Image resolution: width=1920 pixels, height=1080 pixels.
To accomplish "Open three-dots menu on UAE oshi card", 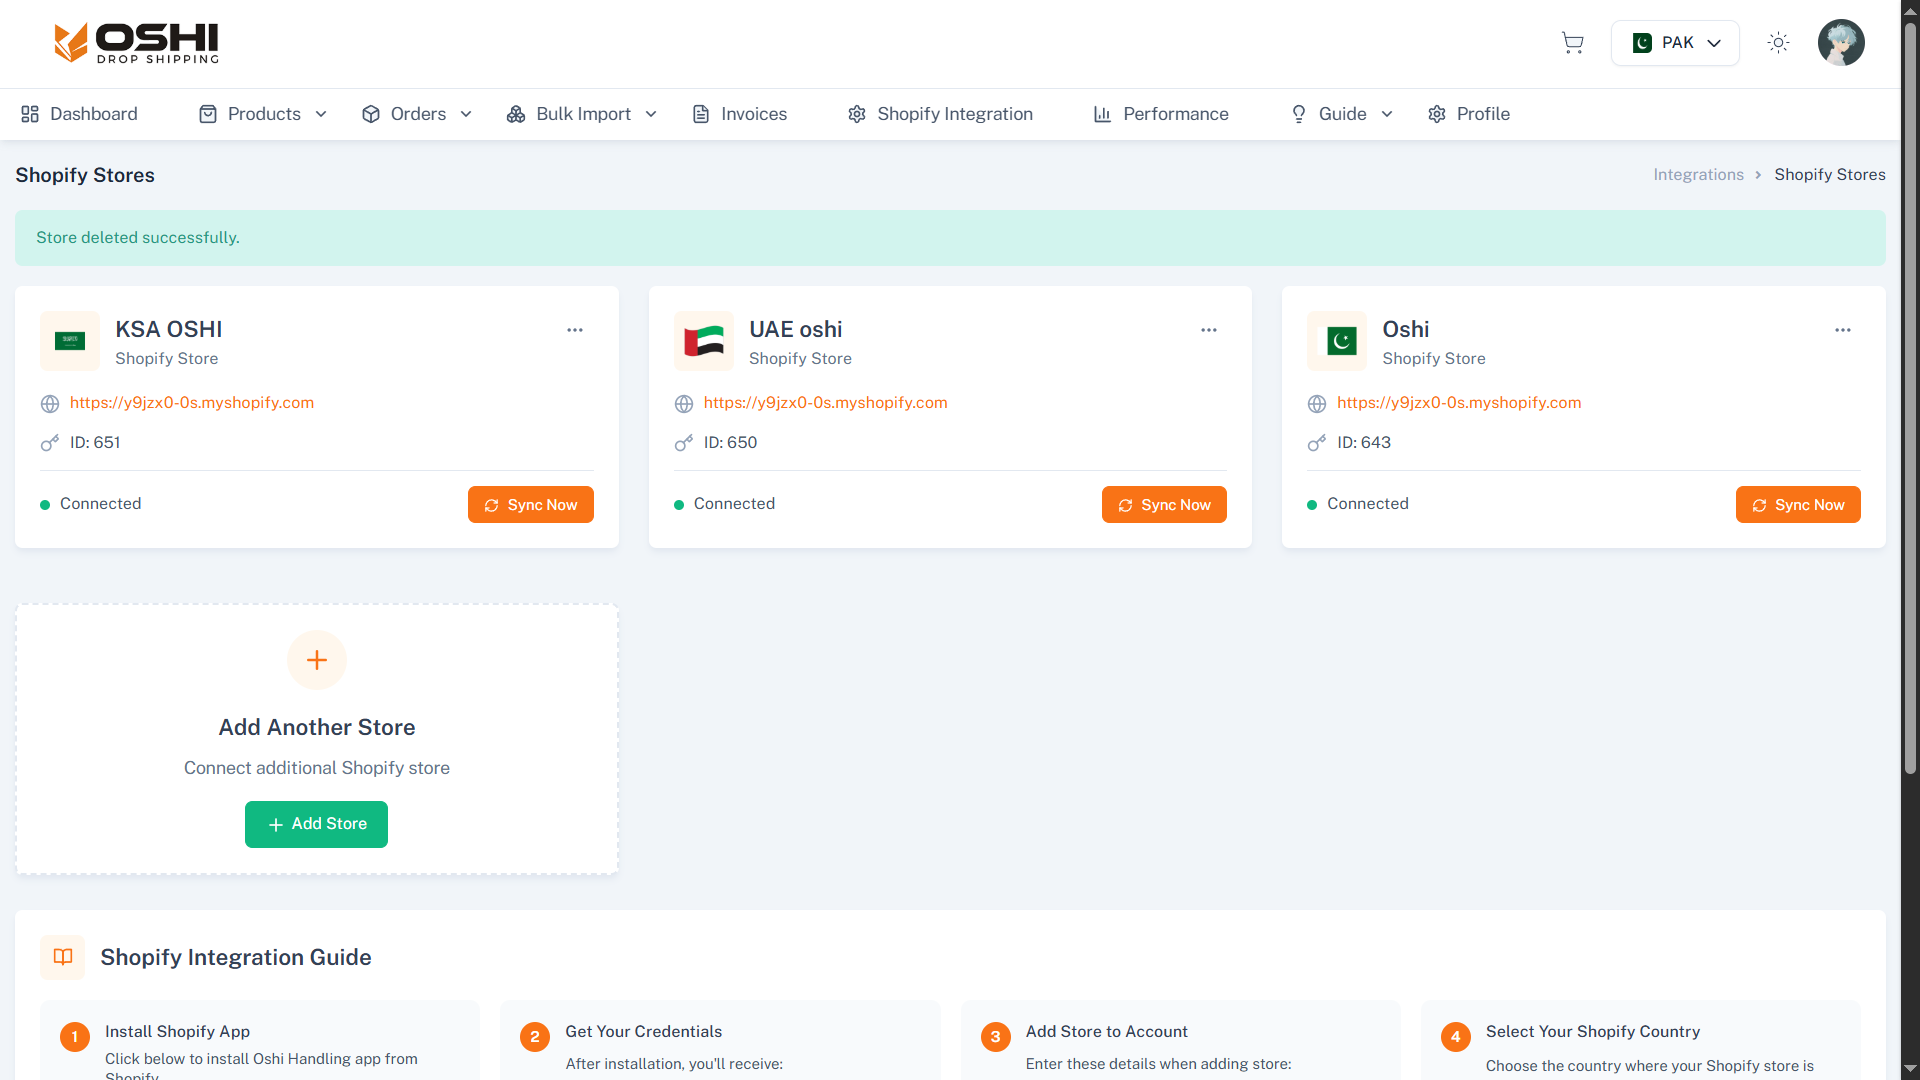I will [1209, 330].
